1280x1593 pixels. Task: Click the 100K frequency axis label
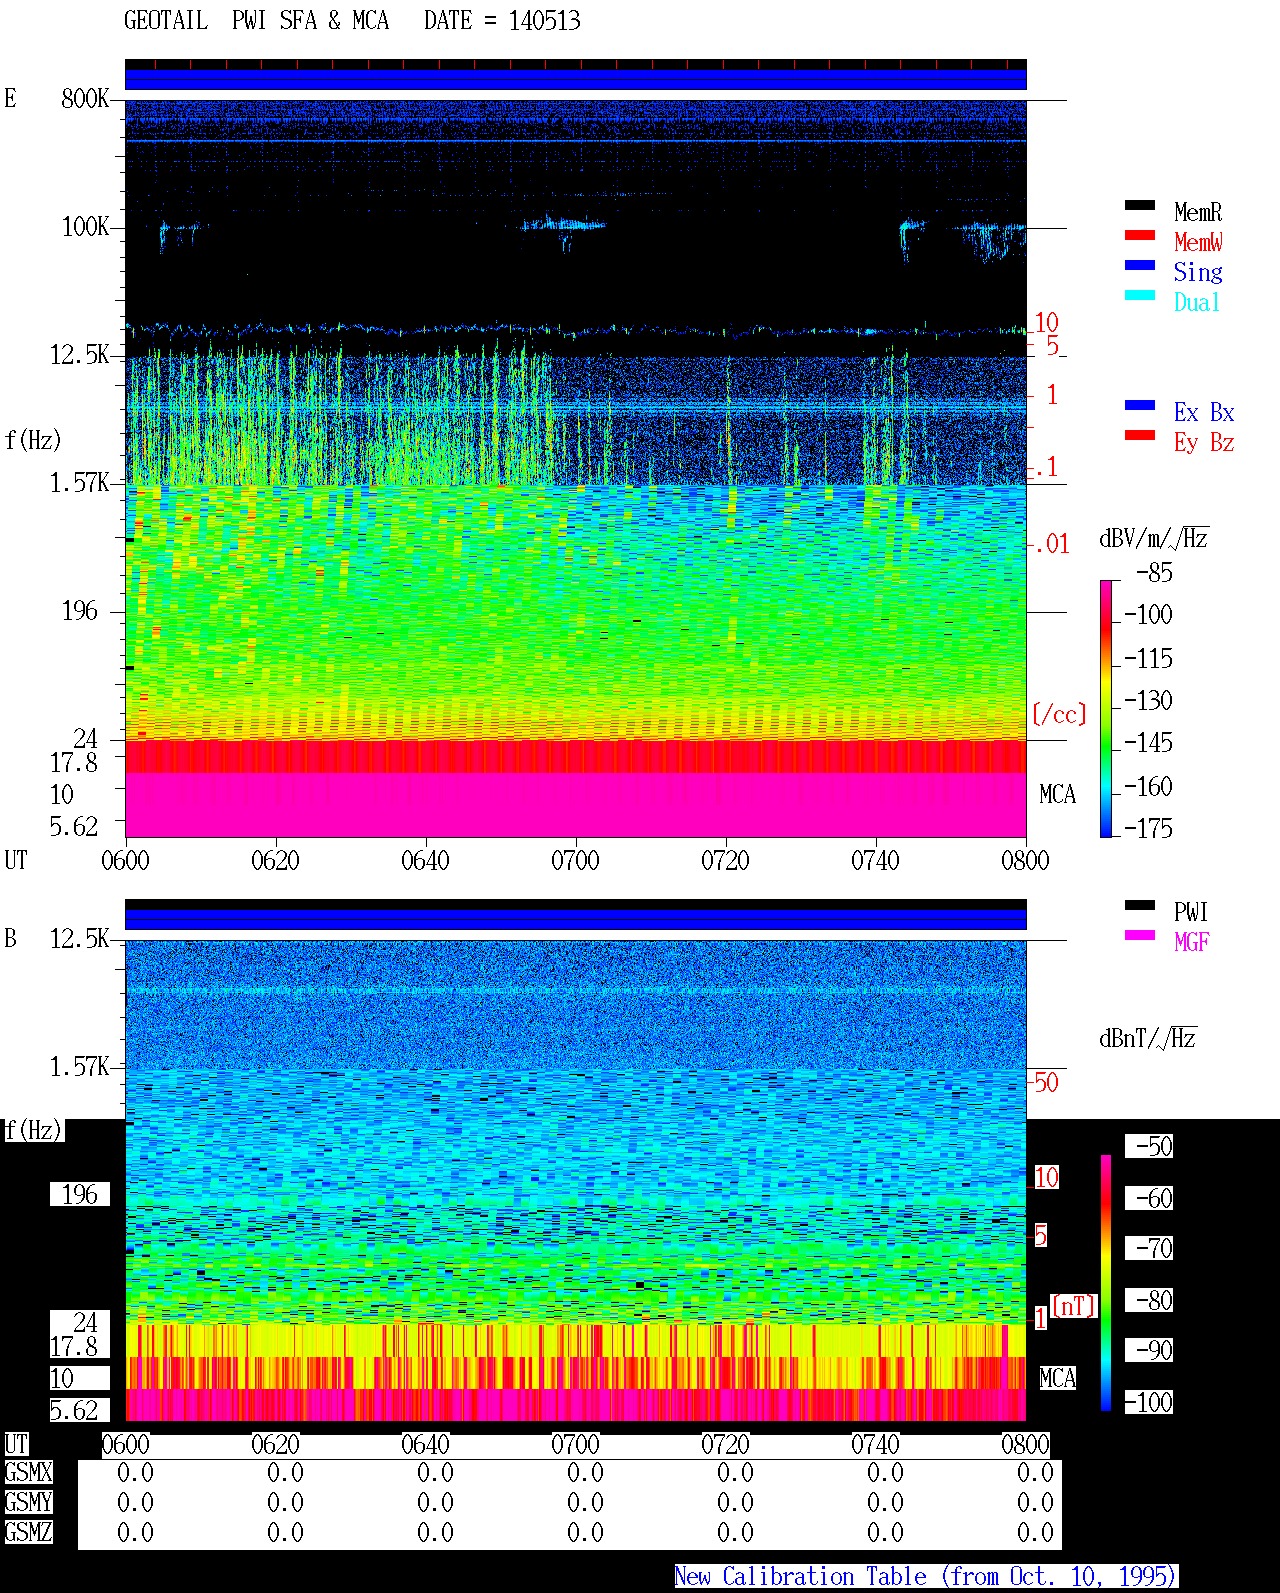click(x=86, y=227)
